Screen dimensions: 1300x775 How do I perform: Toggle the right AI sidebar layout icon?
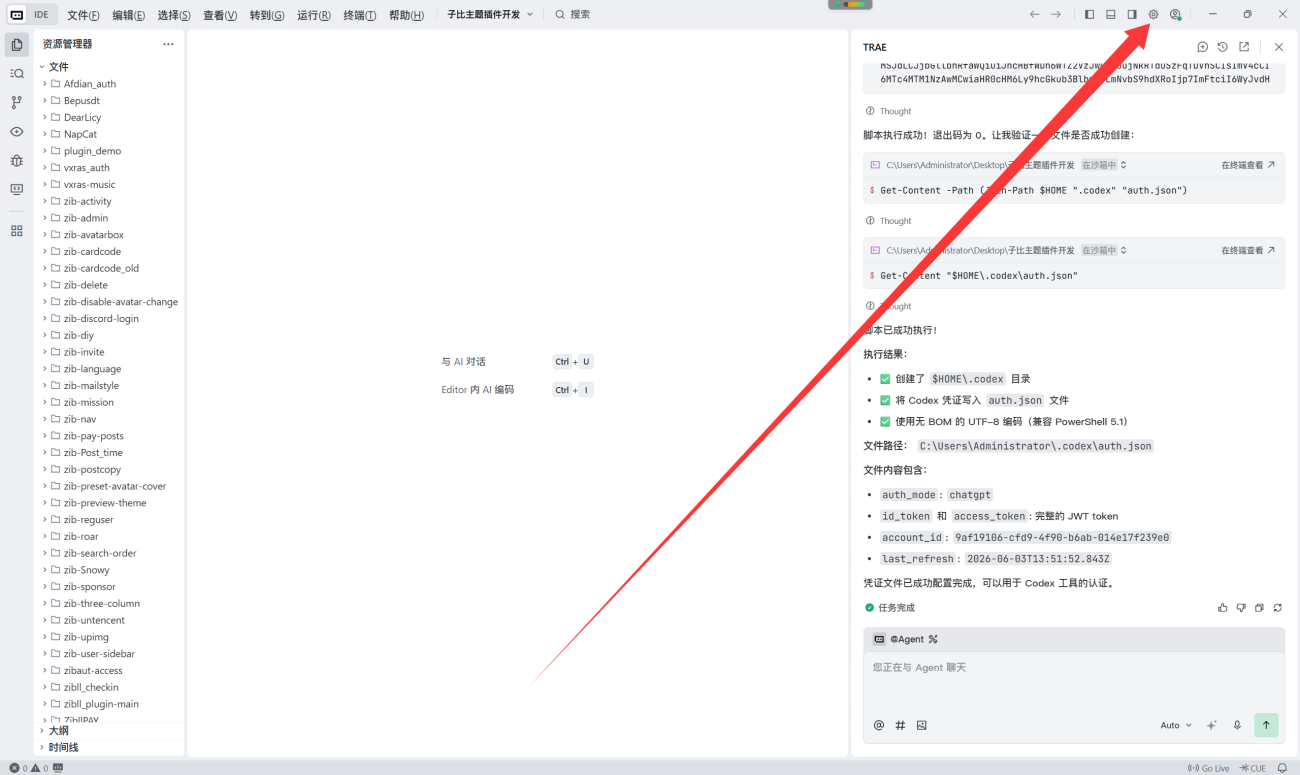pyautogui.click(x=1132, y=15)
